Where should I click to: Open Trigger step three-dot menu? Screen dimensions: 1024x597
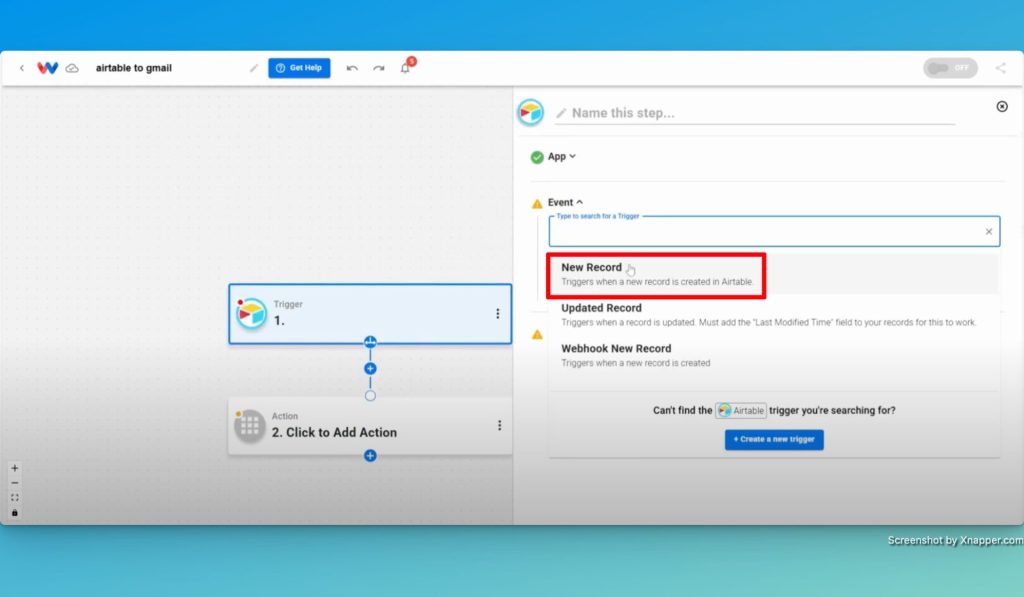click(x=498, y=314)
